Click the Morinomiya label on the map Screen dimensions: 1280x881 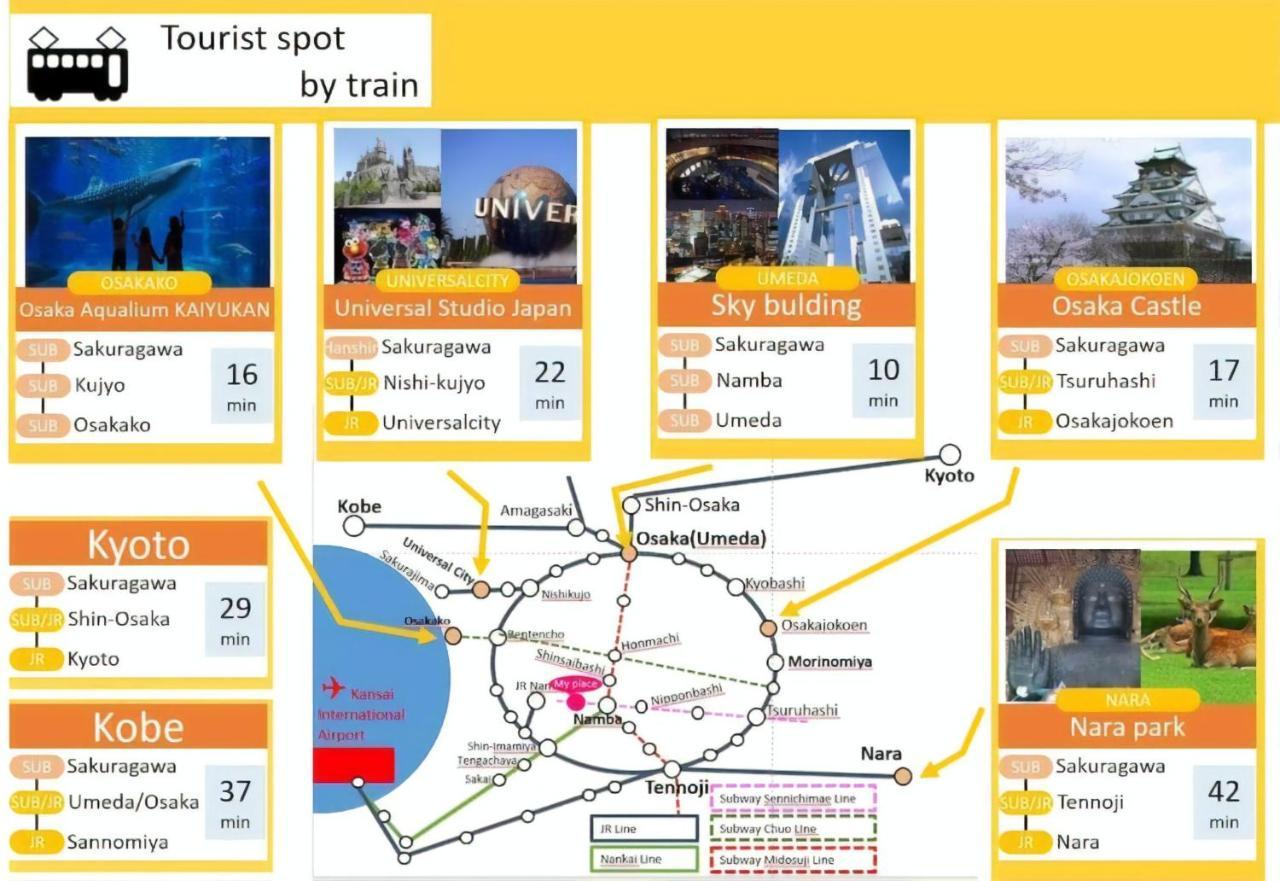(x=830, y=662)
